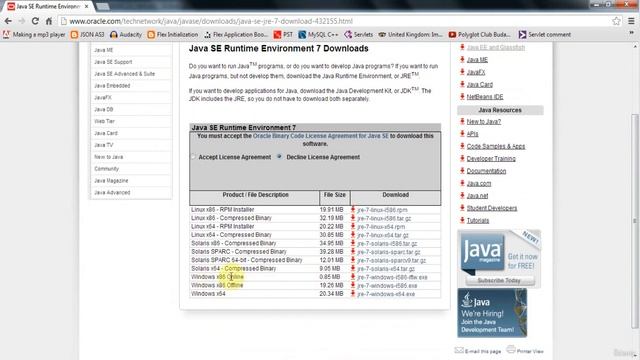Open the Servlets bookmark
Viewport: 640px width, 360px height.
tap(358, 35)
